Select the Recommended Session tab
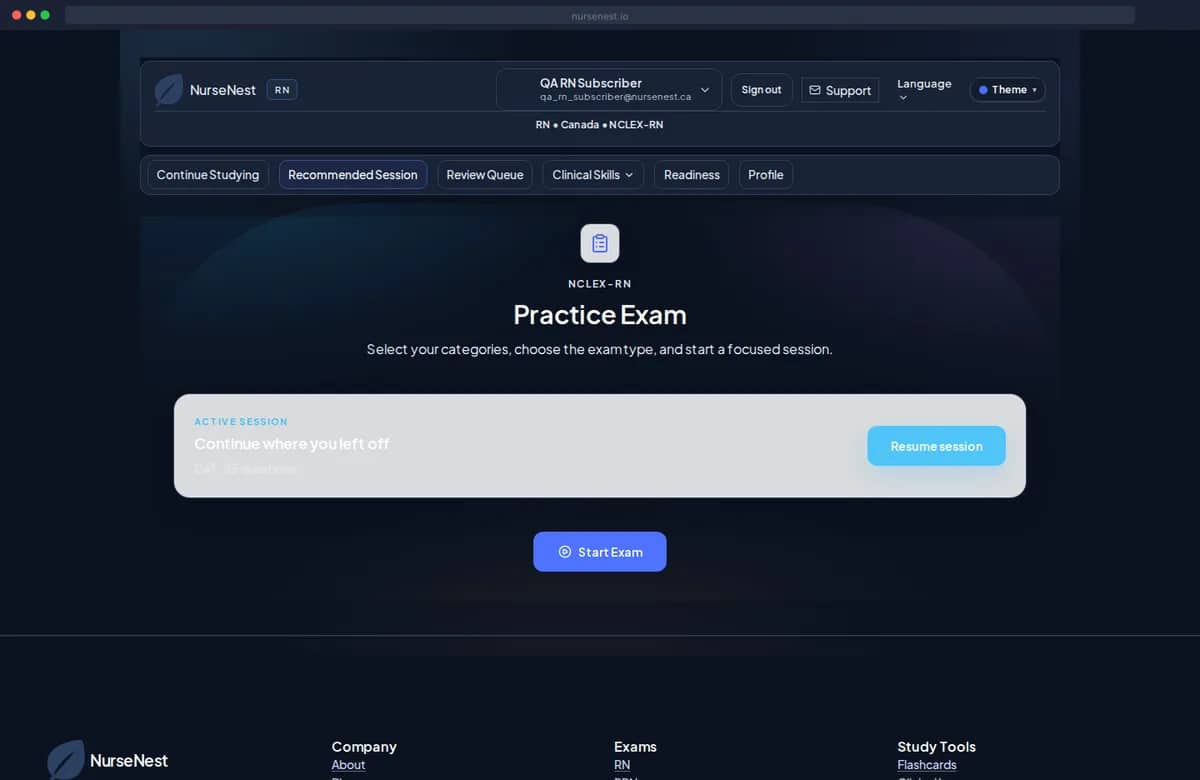 [x=353, y=175]
